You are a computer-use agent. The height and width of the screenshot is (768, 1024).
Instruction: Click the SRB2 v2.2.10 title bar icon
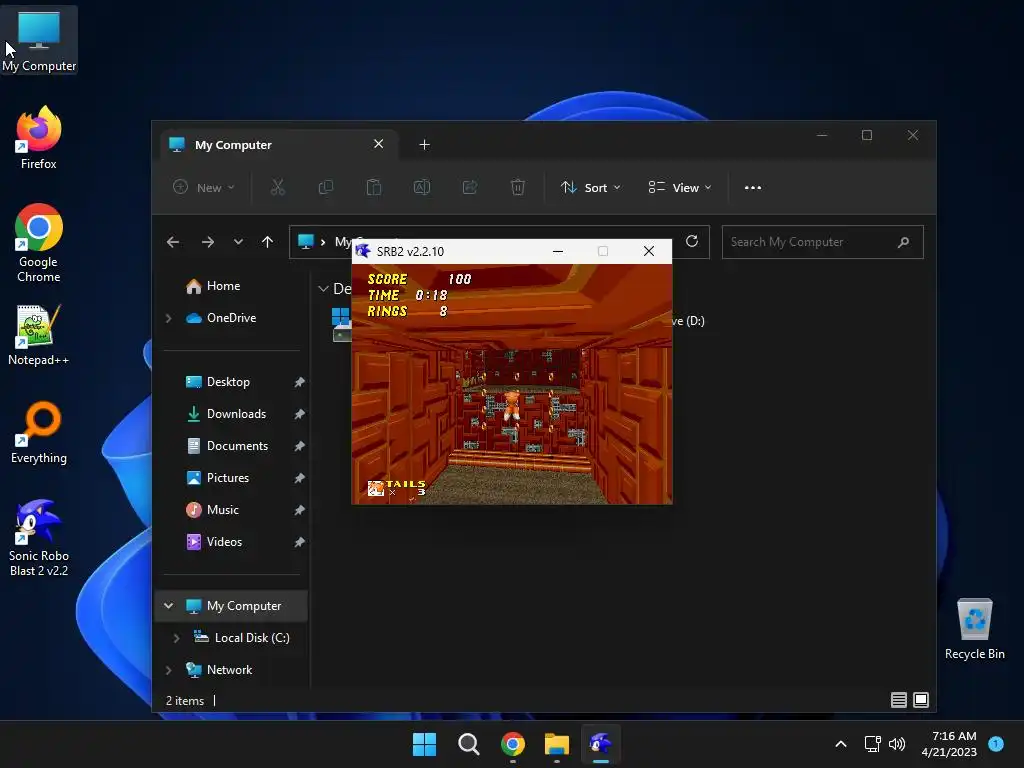[x=363, y=251]
